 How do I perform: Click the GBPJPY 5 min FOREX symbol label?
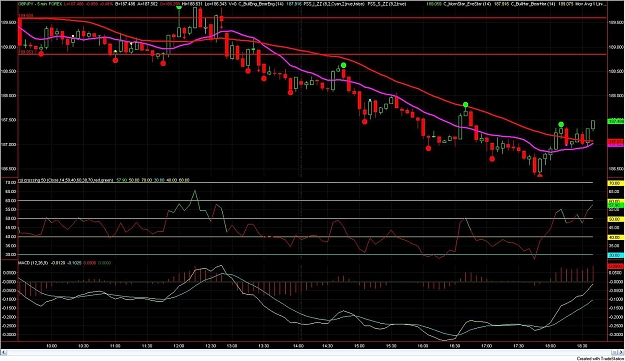(x=39, y=4)
